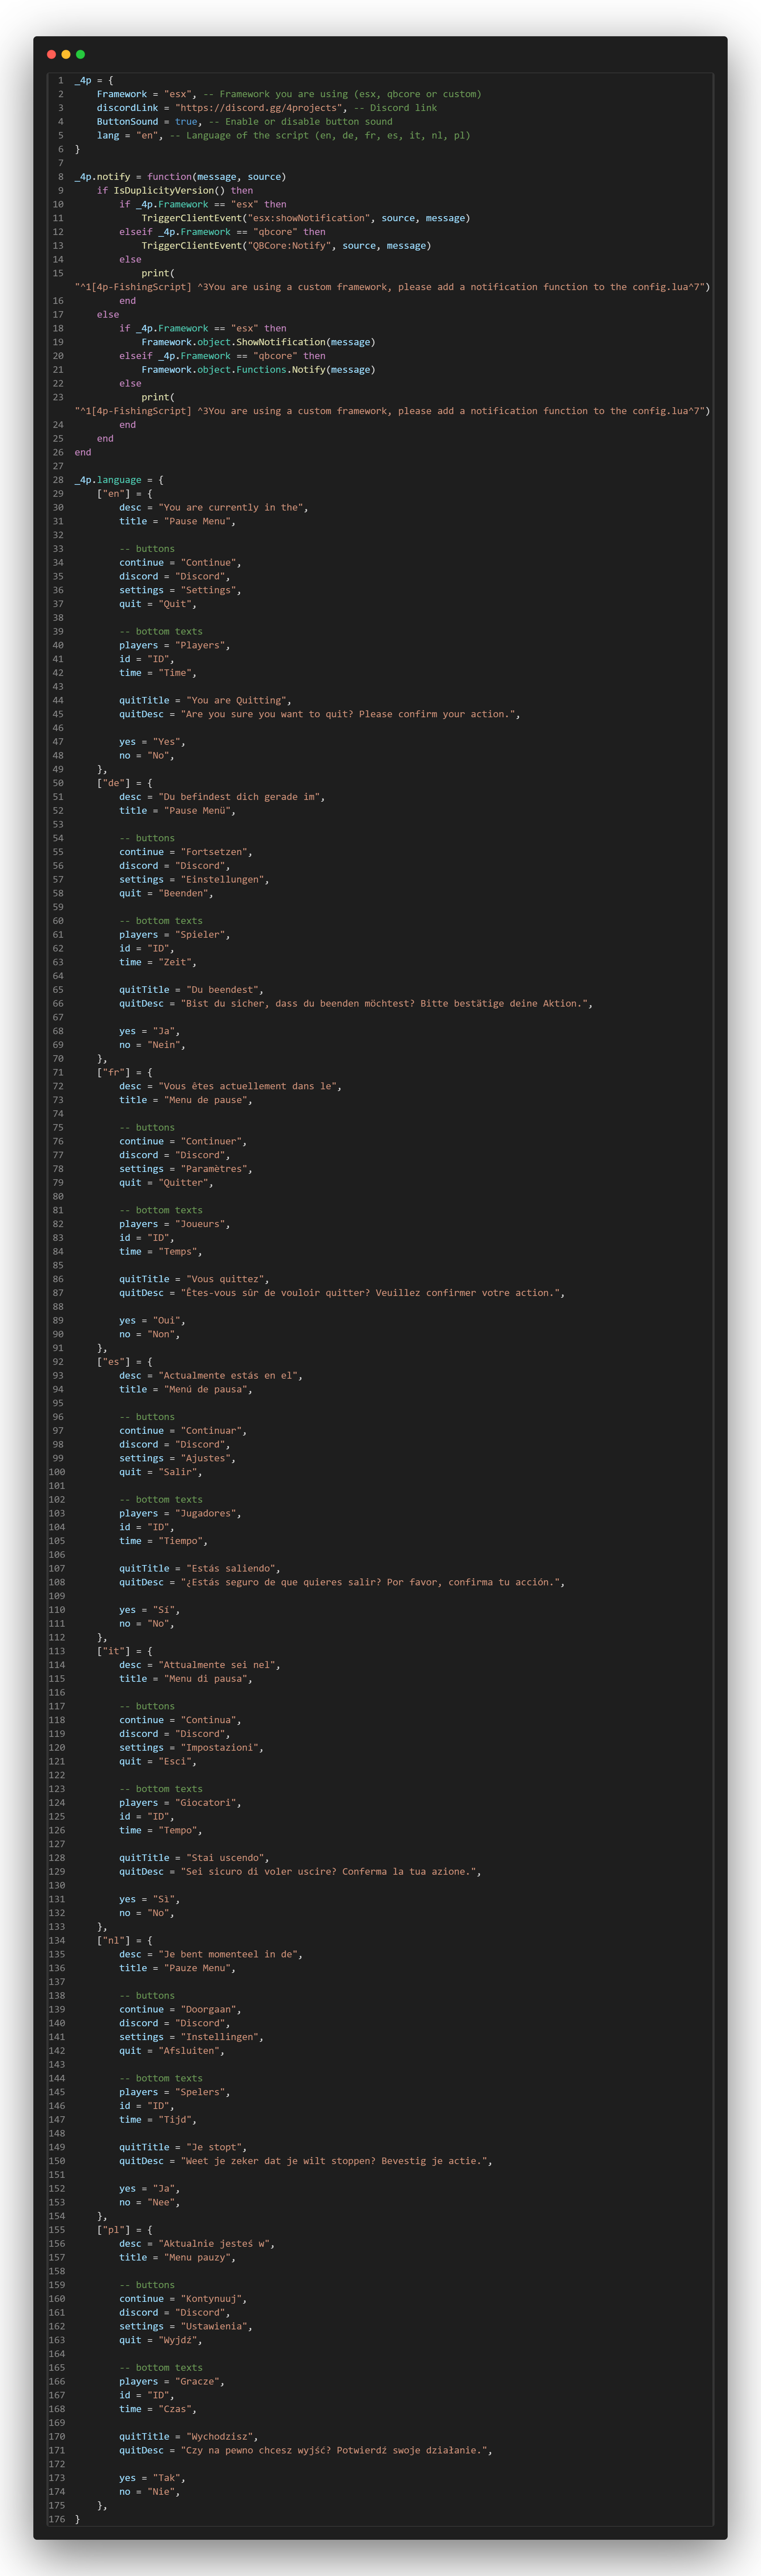Select "You are Quitting" string

click(x=237, y=701)
